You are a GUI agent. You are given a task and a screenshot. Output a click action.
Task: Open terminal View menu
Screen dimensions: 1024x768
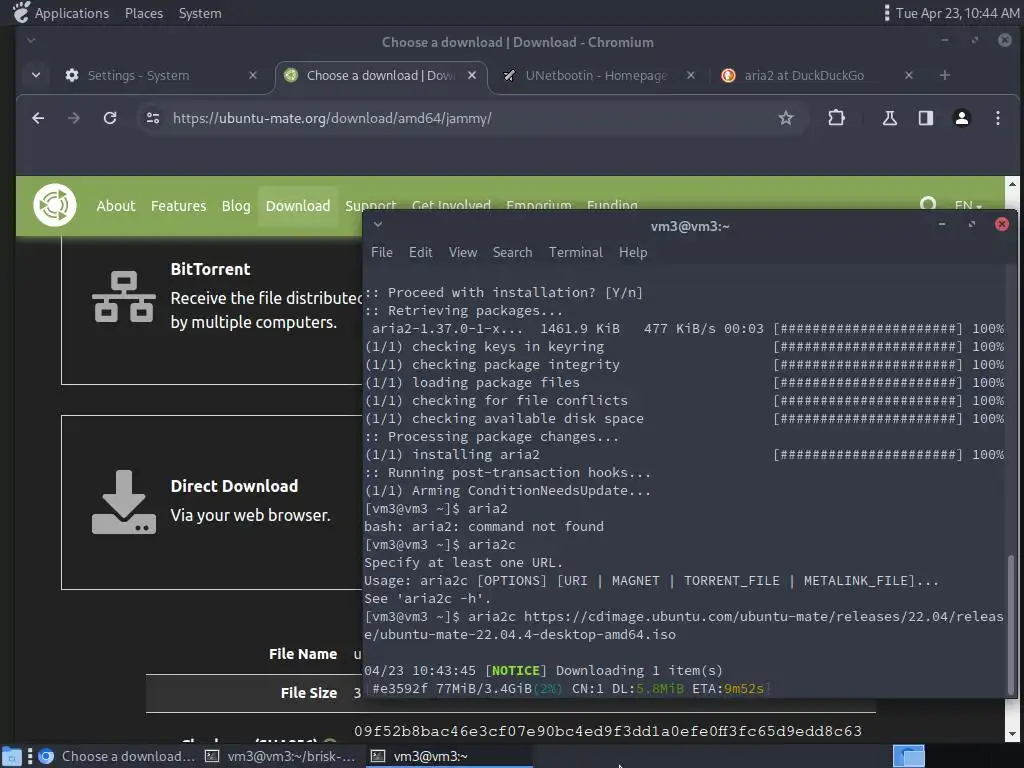pyautogui.click(x=462, y=253)
